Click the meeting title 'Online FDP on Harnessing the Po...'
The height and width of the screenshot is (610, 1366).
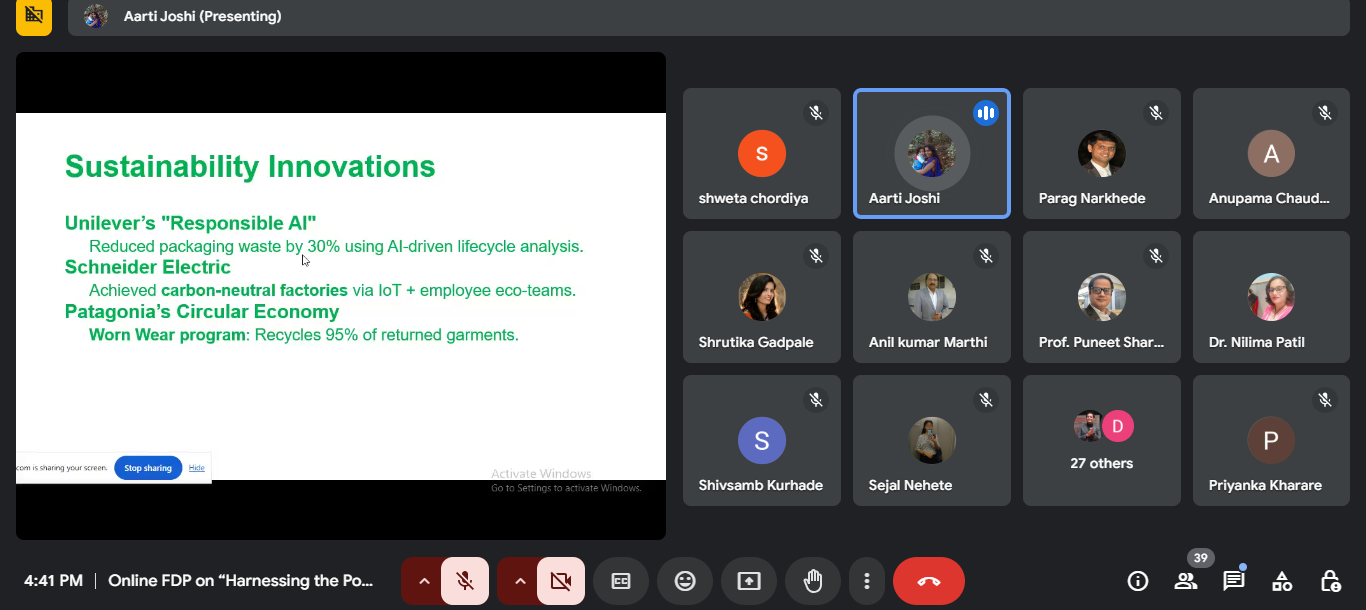point(240,581)
